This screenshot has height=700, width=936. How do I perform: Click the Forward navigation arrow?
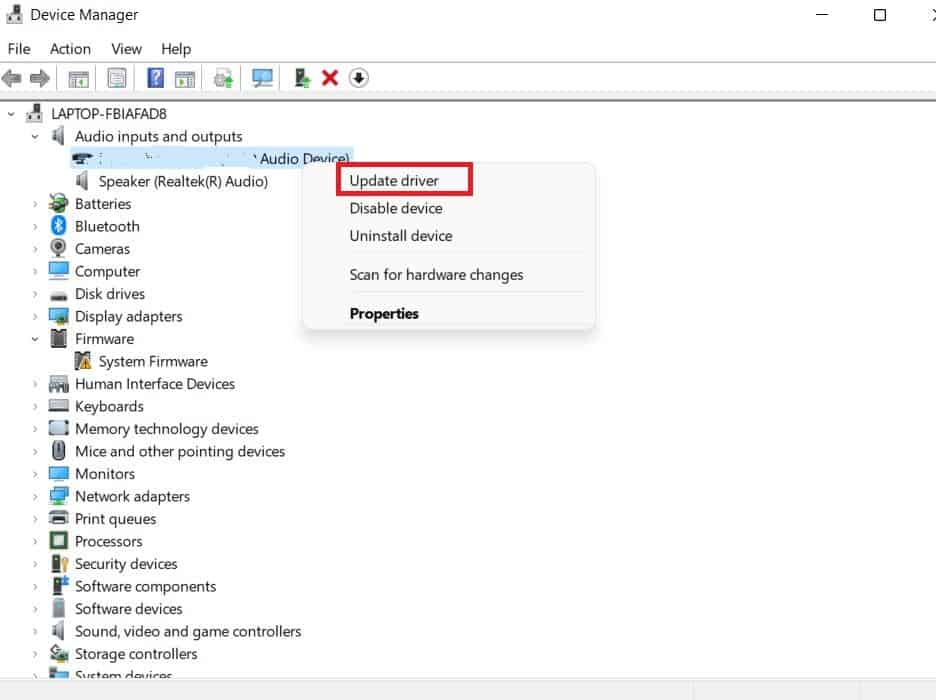tap(38, 78)
